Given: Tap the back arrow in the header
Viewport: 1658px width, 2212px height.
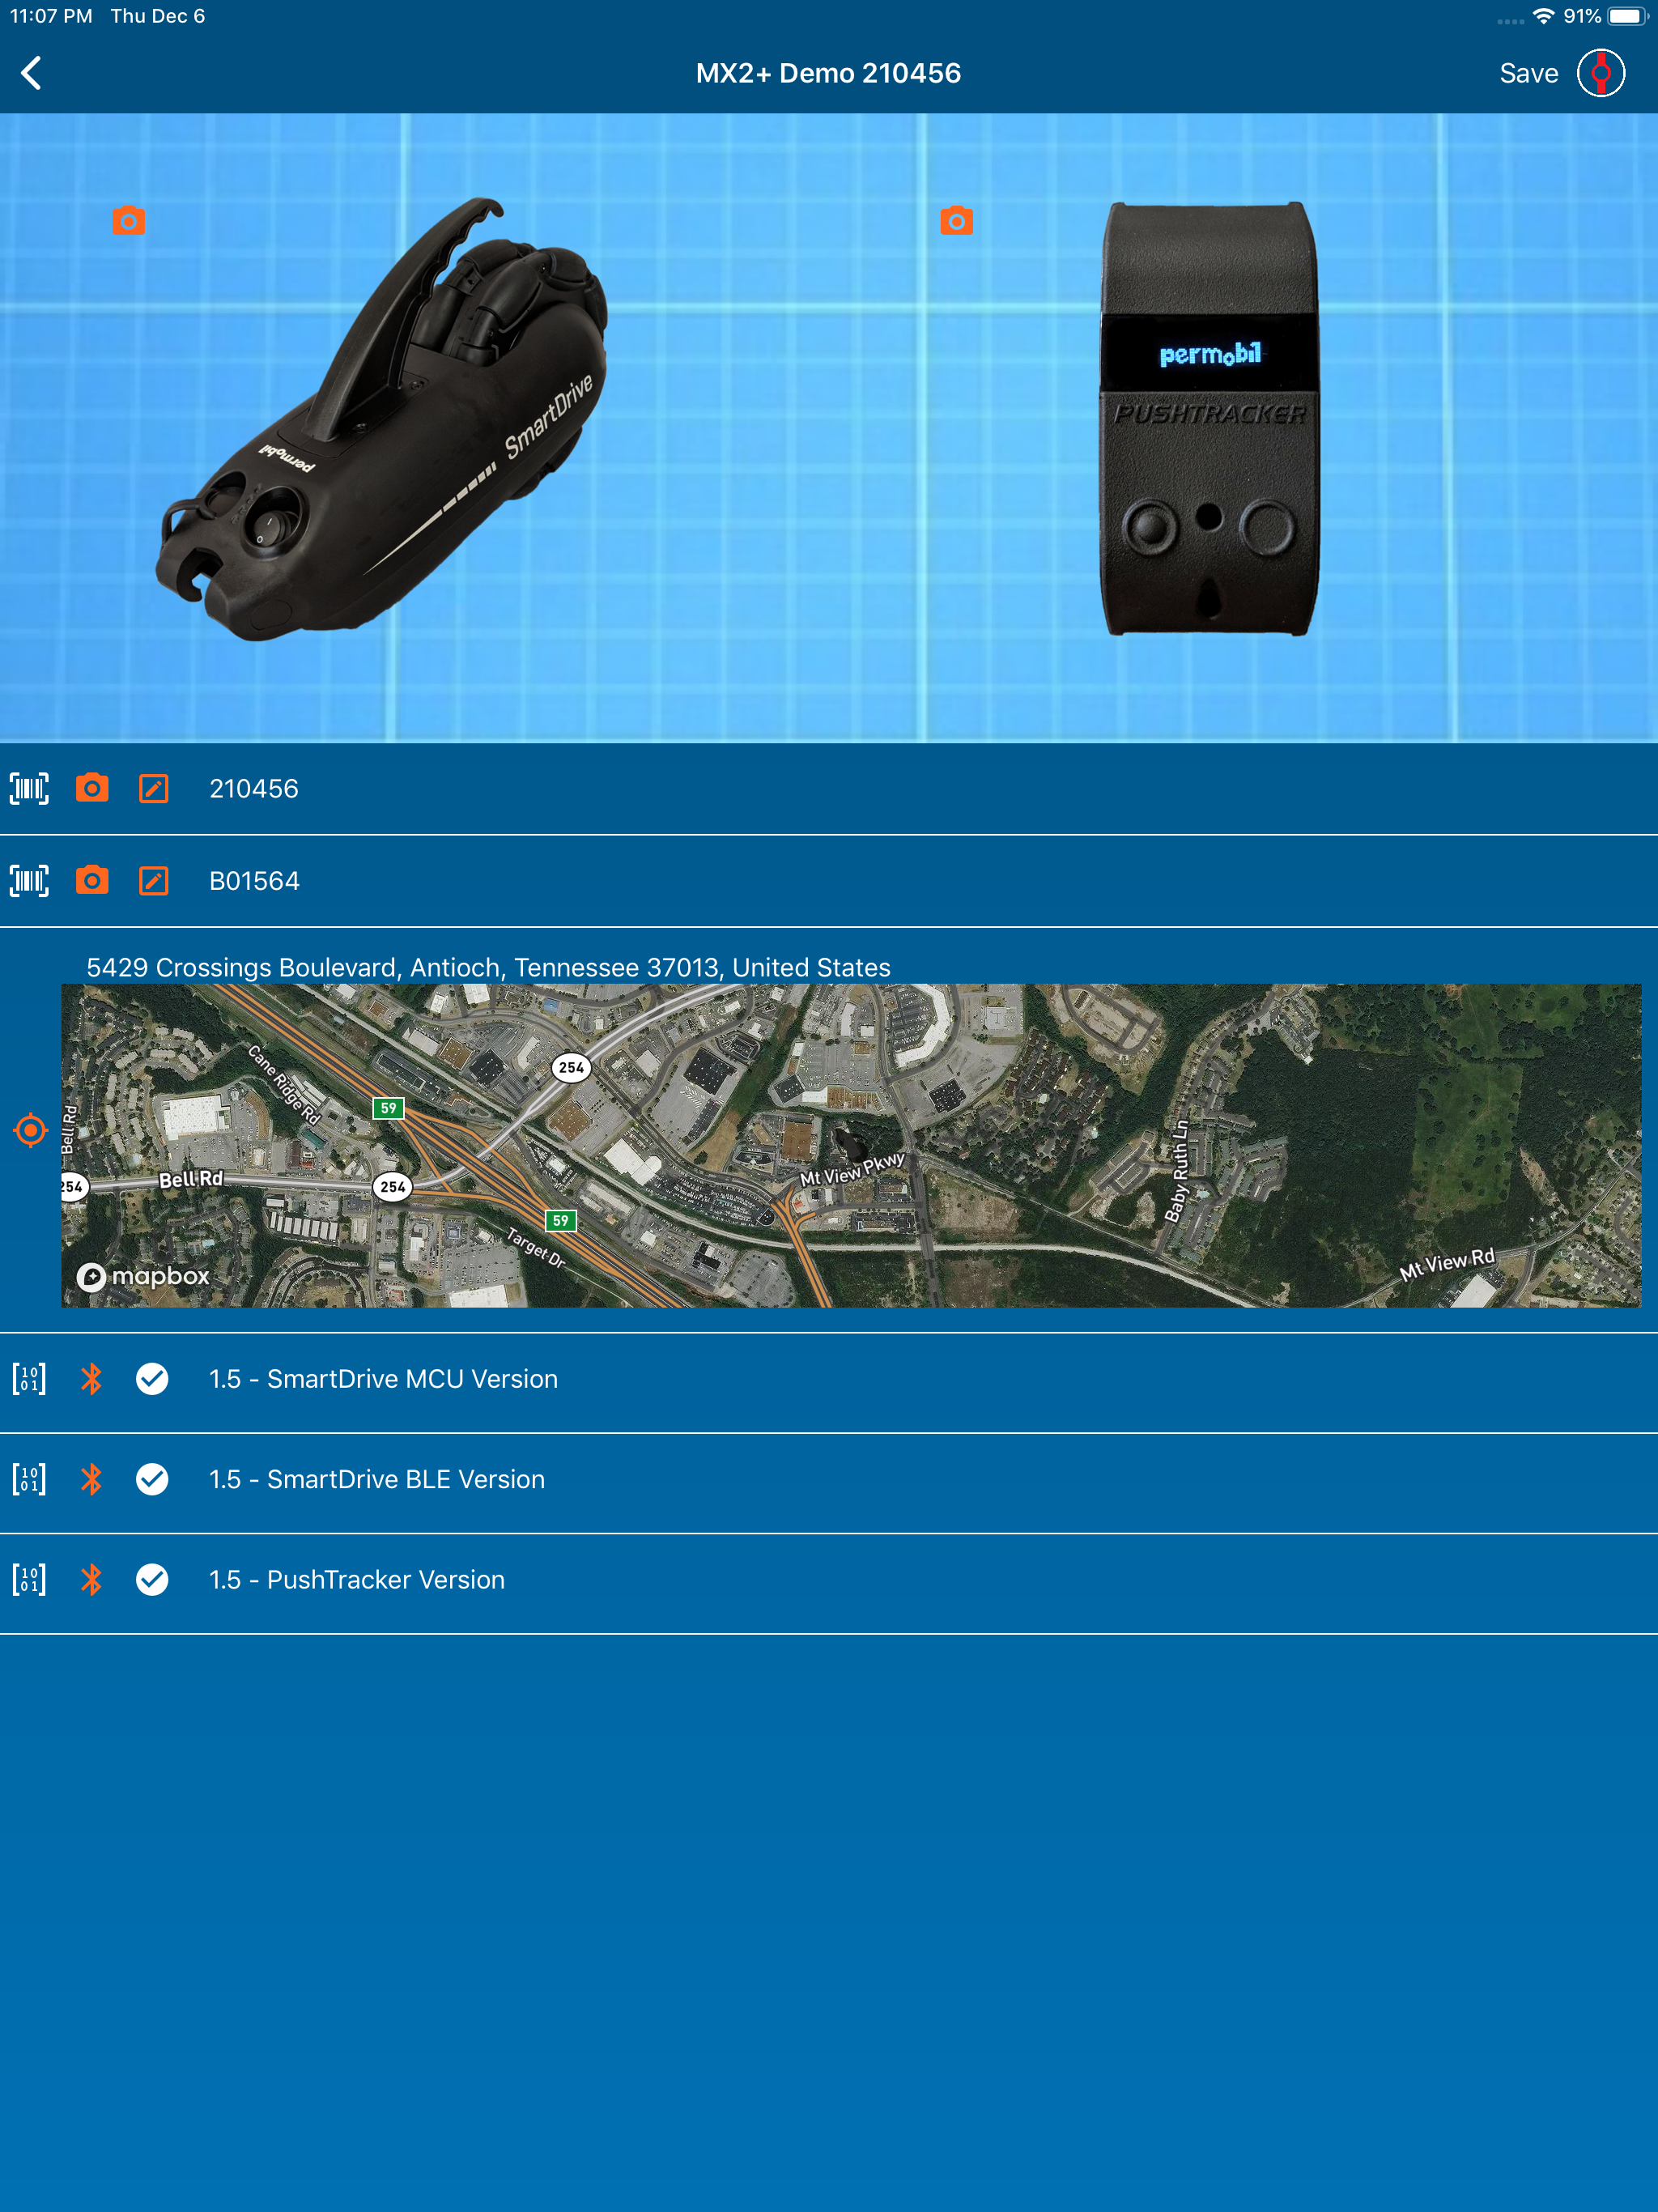Looking at the screenshot, I should coord(32,73).
